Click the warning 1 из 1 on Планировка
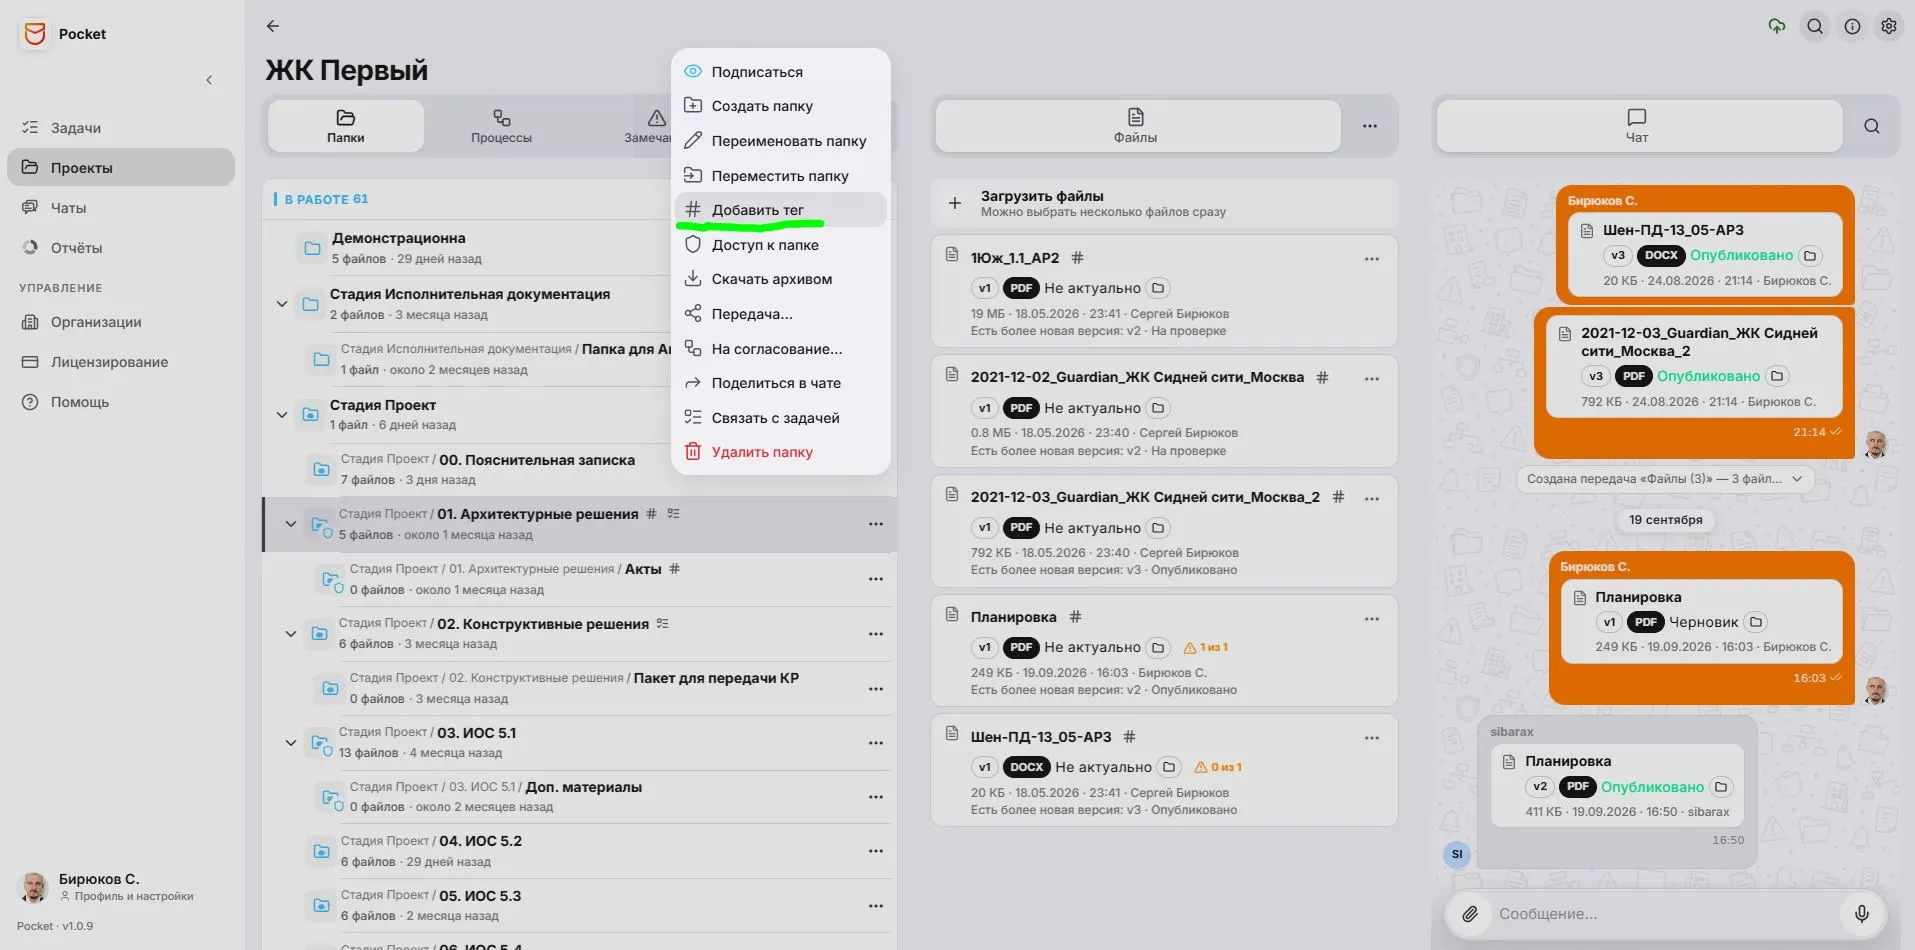This screenshot has width=1915, height=950. coord(1206,648)
